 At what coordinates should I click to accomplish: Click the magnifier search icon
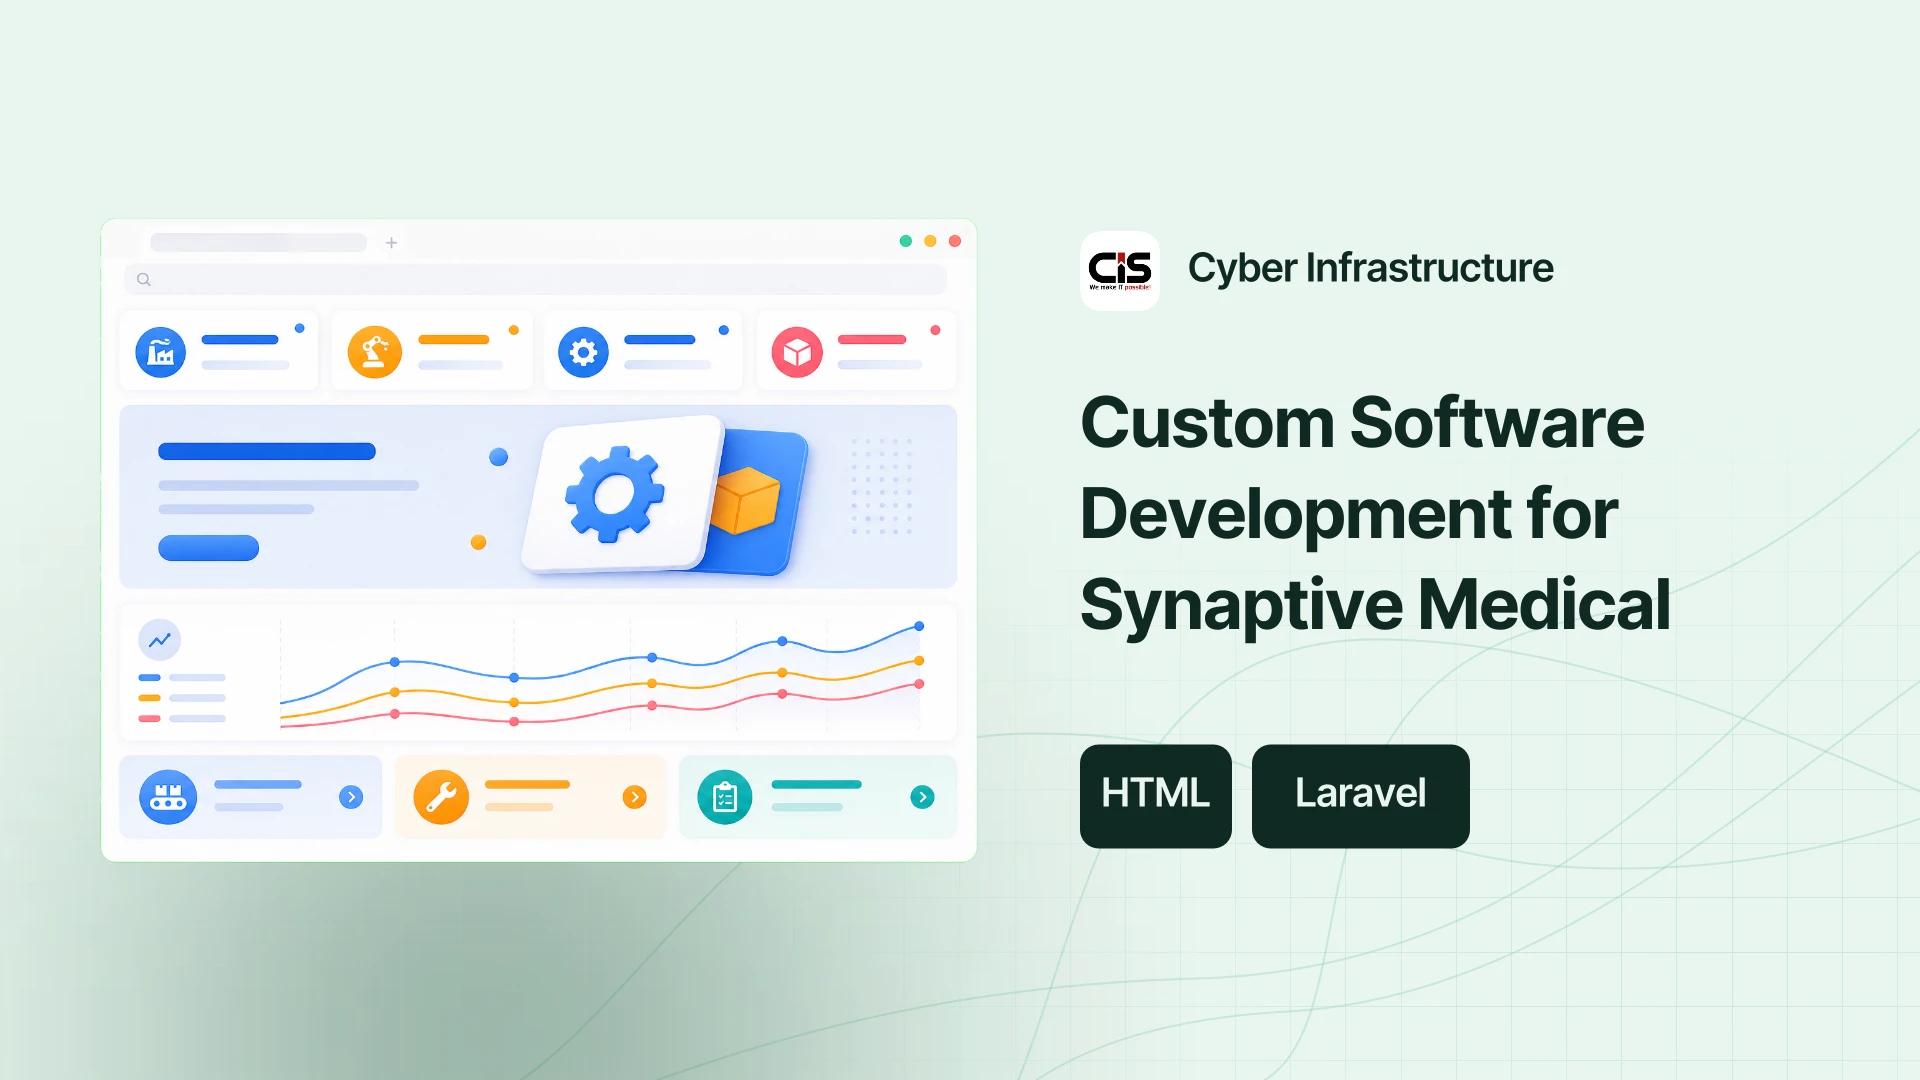(x=144, y=280)
